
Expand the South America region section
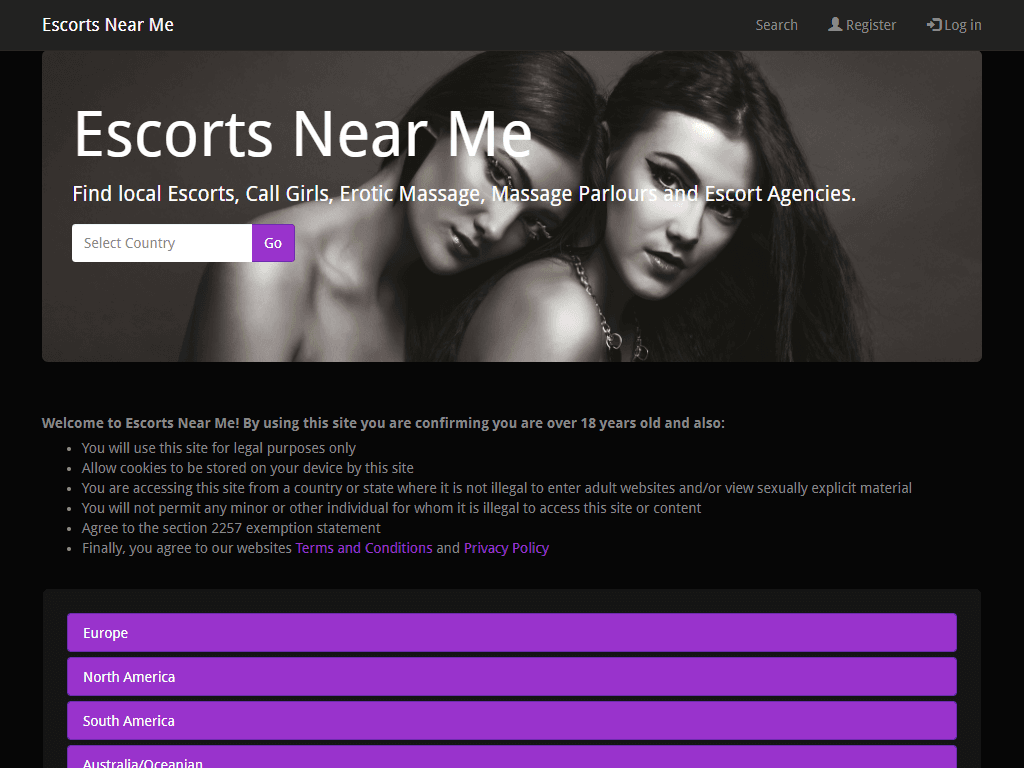[x=511, y=720]
